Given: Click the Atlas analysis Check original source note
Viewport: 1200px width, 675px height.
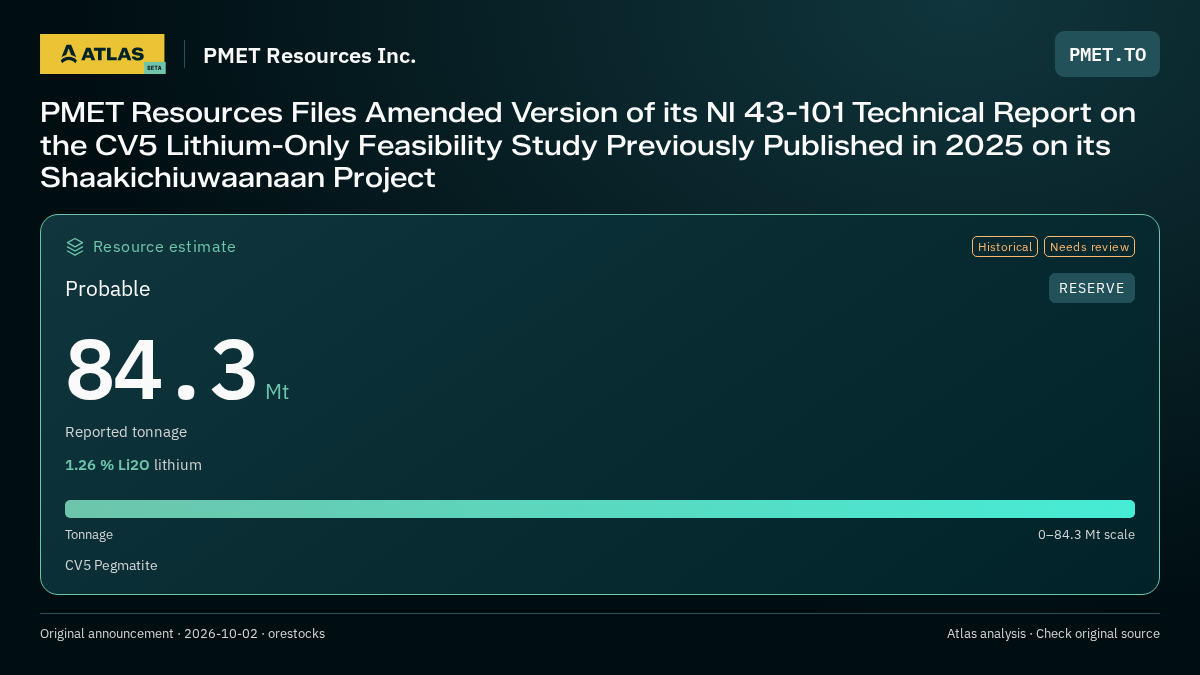Looking at the screenshot, I should pyautogui.click(x=1053, y=634).
